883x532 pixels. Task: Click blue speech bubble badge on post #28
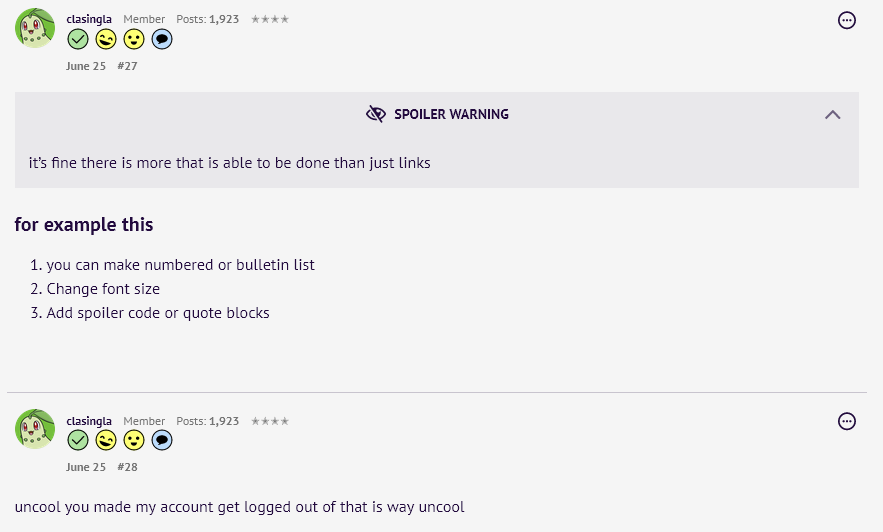(162, 440)
